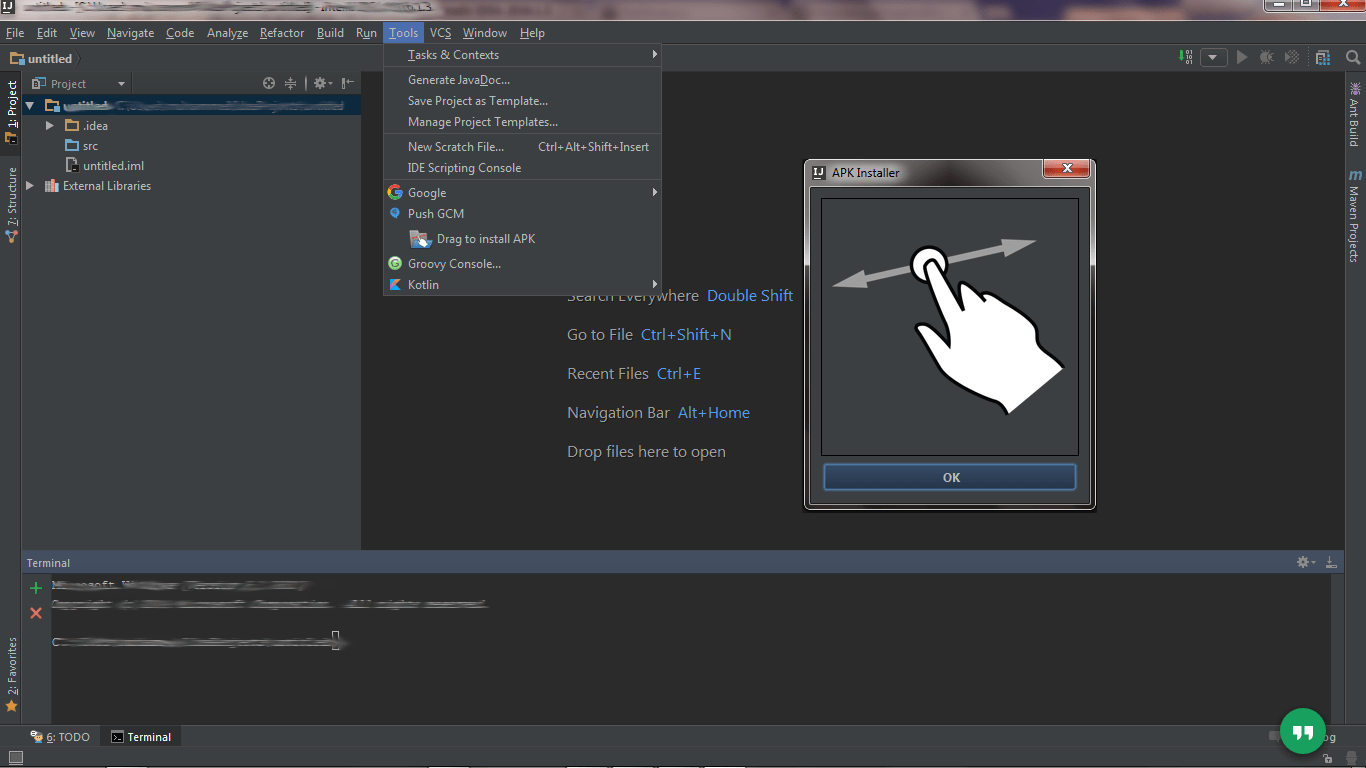Open the Build menu
The image size is (1366, 768).
(331, 33)
